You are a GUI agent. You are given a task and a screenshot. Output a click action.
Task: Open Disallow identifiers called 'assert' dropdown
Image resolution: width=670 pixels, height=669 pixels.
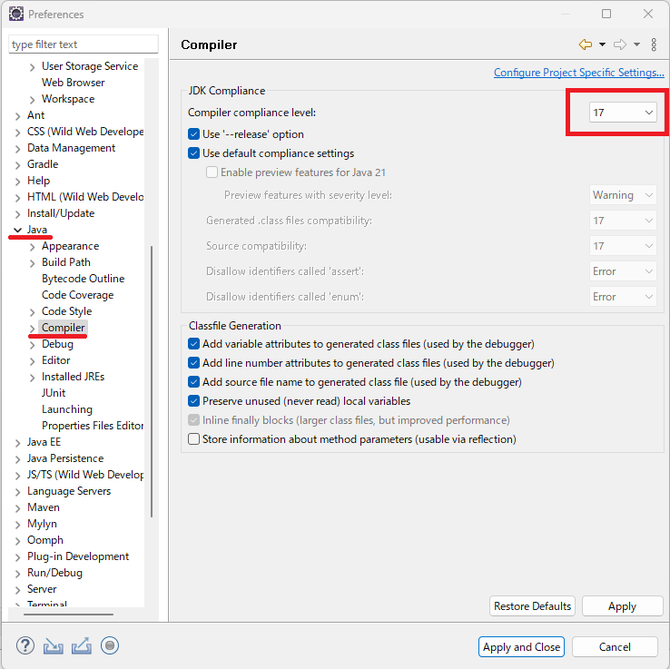pyautogui.click(x=623, y=271)
